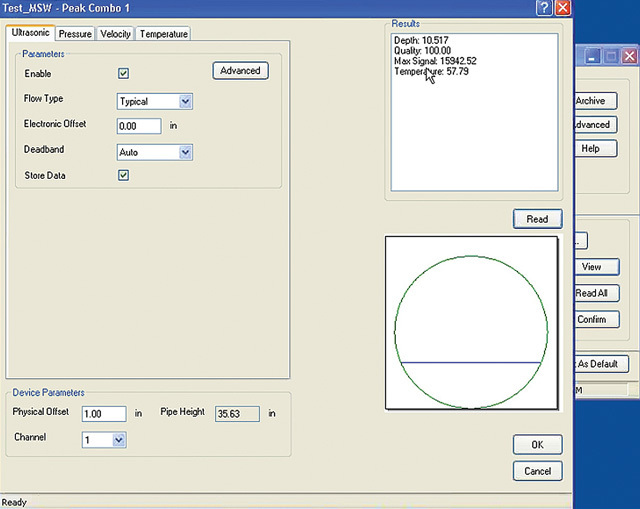Uncheck the Store Data checkbox

pyautogui.click(x=124, y=175)
